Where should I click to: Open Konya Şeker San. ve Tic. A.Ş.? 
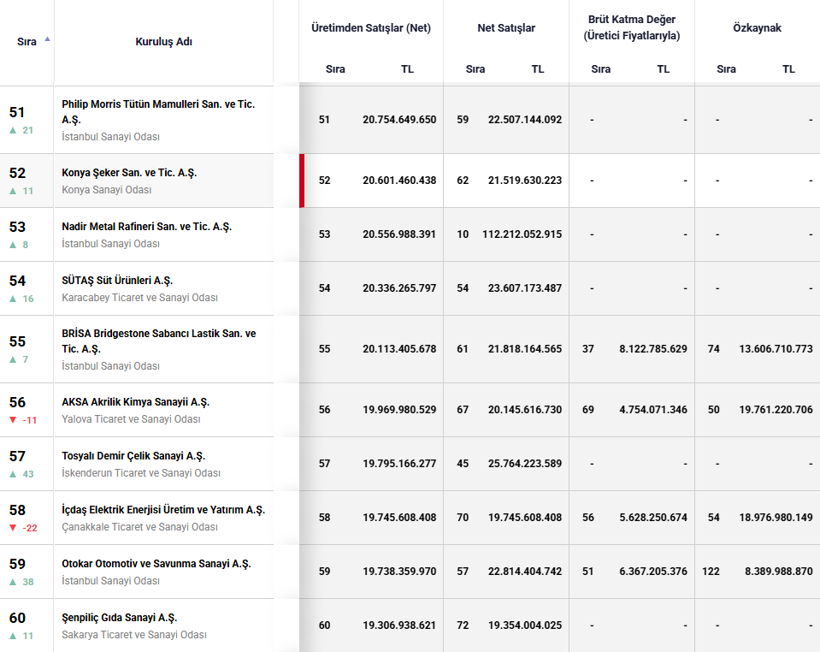coord(129,173)
